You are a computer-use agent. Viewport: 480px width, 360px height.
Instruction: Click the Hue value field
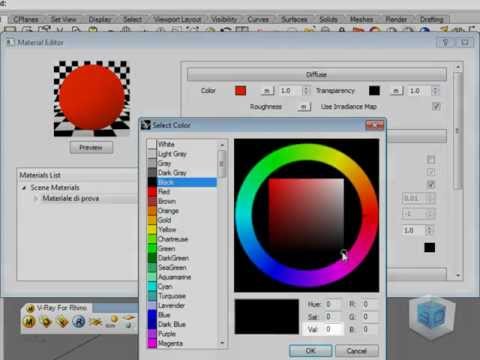[333, 304]
